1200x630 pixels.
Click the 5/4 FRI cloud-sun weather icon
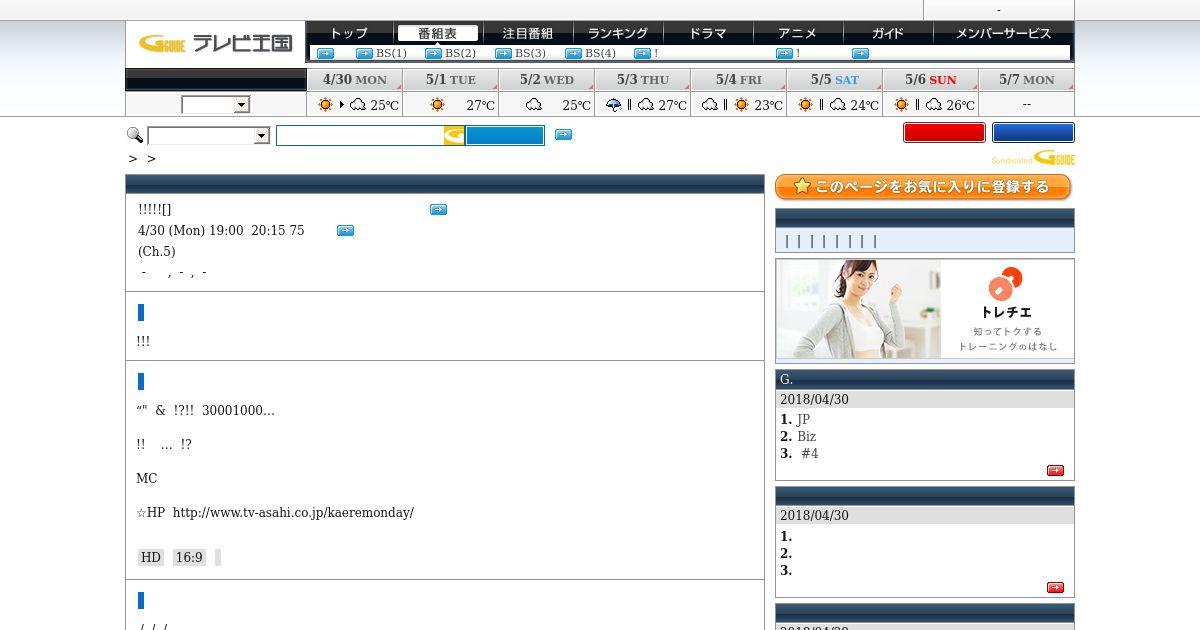coord(725,105)
